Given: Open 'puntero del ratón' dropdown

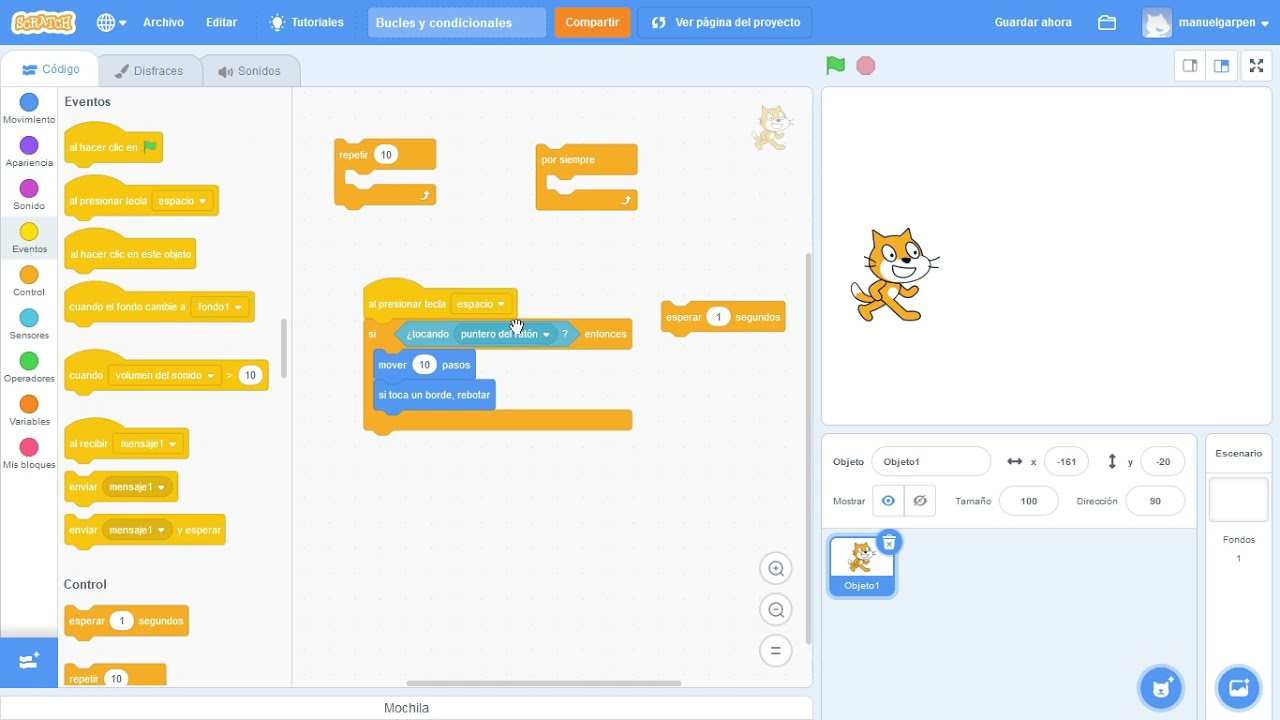Looking at the screenshot, I should [506, 334].
